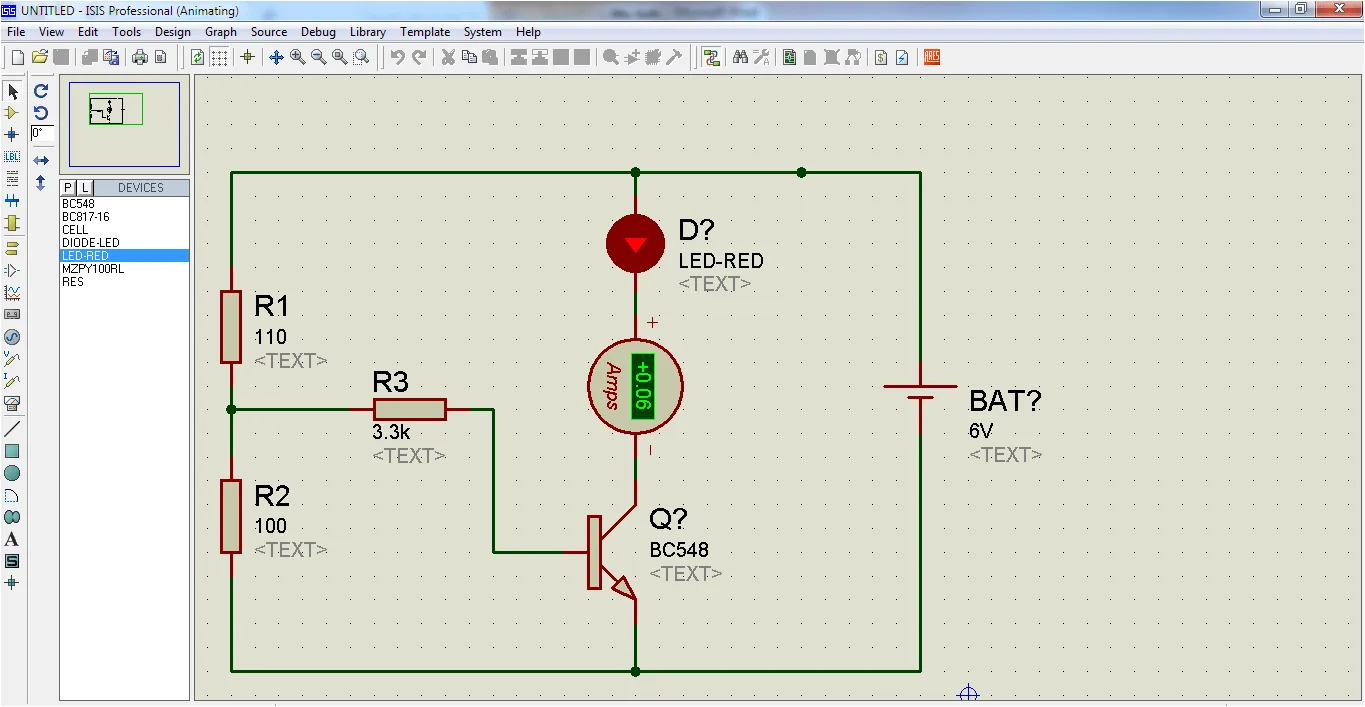
Task: Select the 2D text A tool
Action: [x=12, y=539]
